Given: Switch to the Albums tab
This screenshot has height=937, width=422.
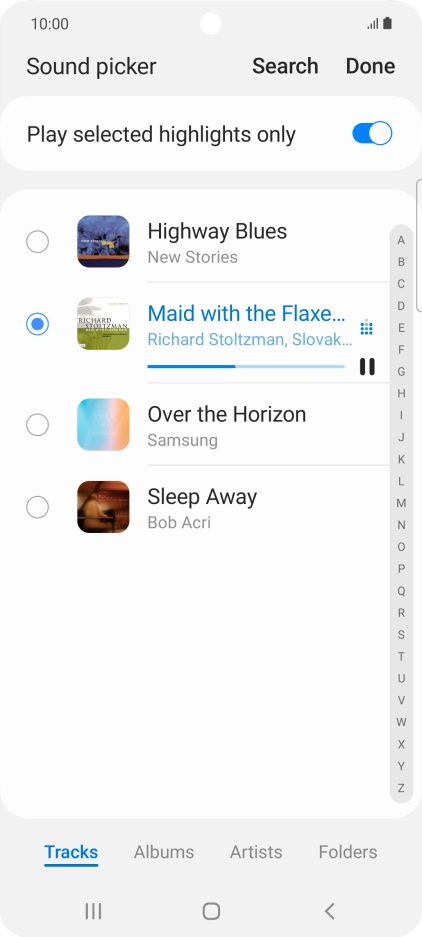Looking at the screenshot, I should click(164, 852).
